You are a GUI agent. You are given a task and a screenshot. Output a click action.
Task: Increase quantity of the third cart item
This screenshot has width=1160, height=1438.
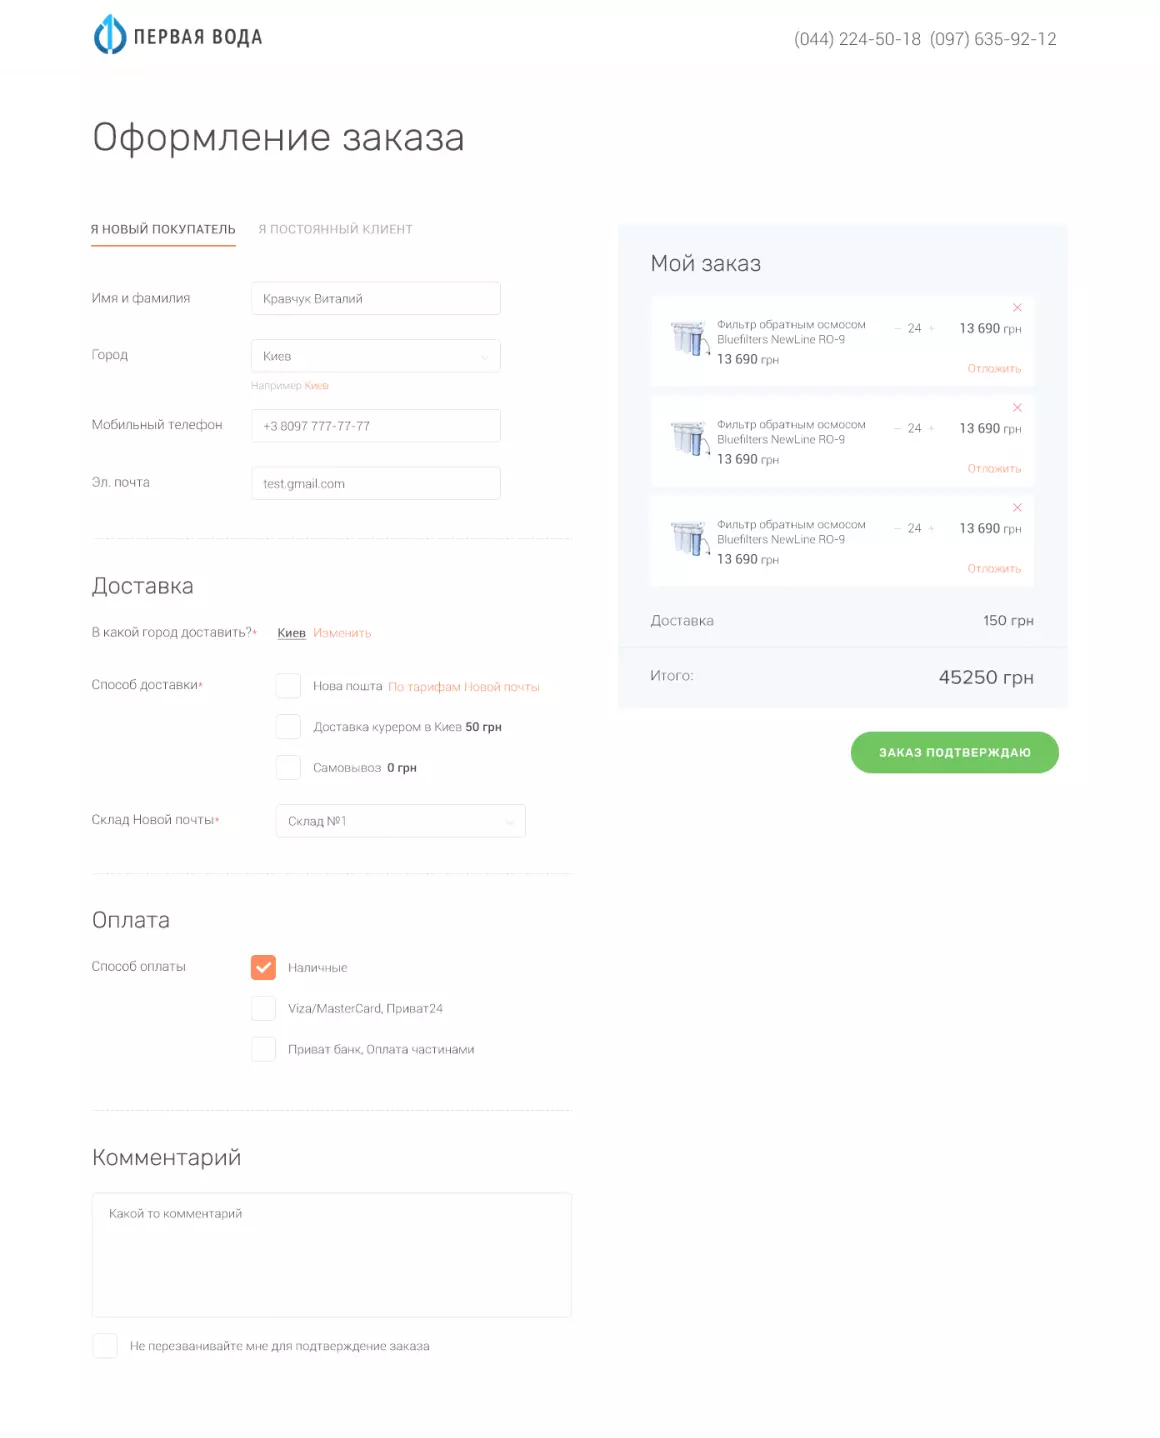[931, 528]
